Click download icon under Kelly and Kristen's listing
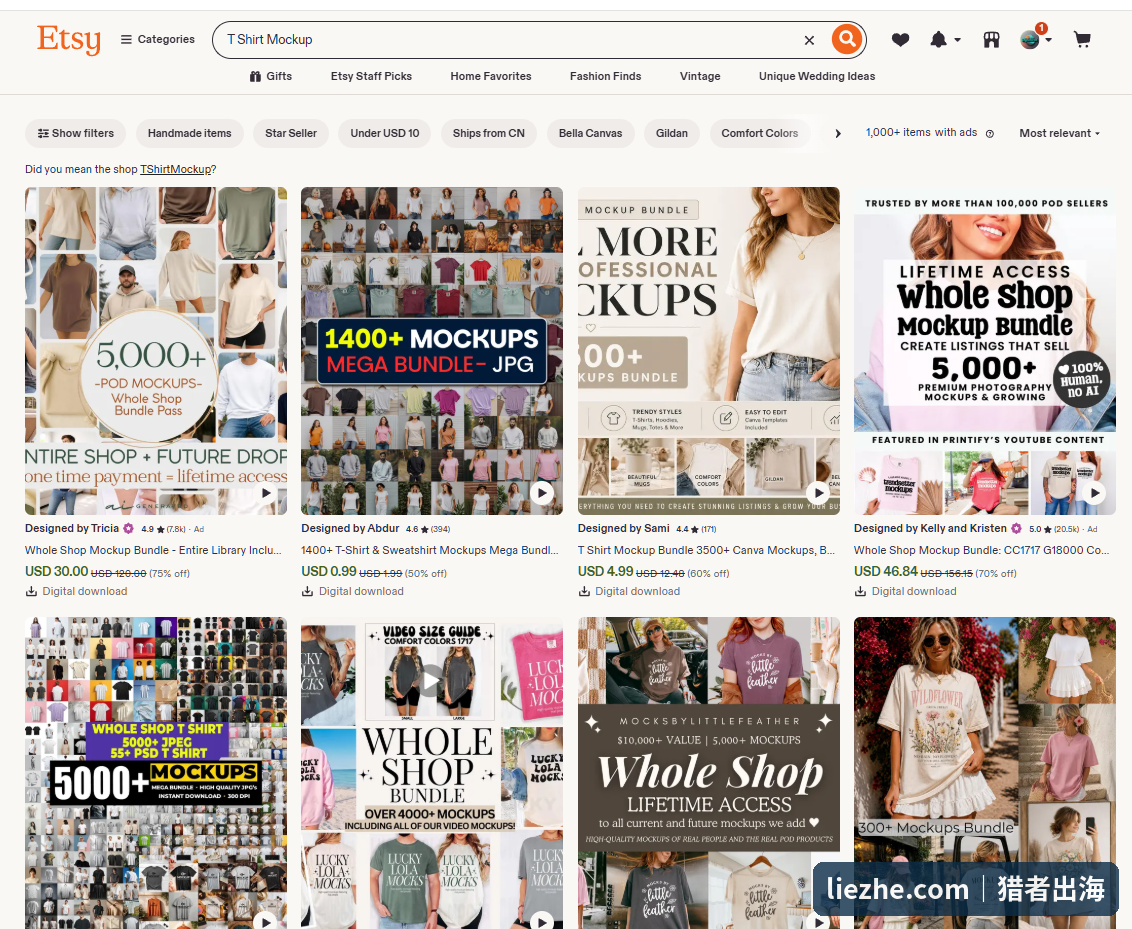1132x929 pixels. coord(861,591)
